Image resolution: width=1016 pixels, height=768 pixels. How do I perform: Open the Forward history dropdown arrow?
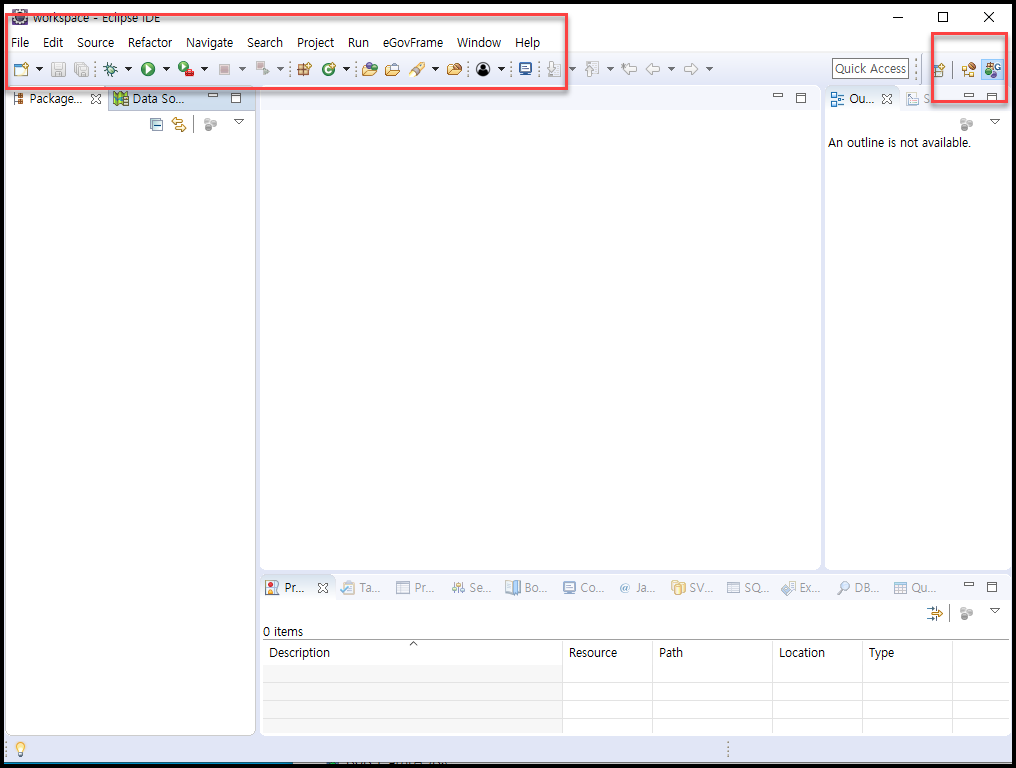coord(709,69)
